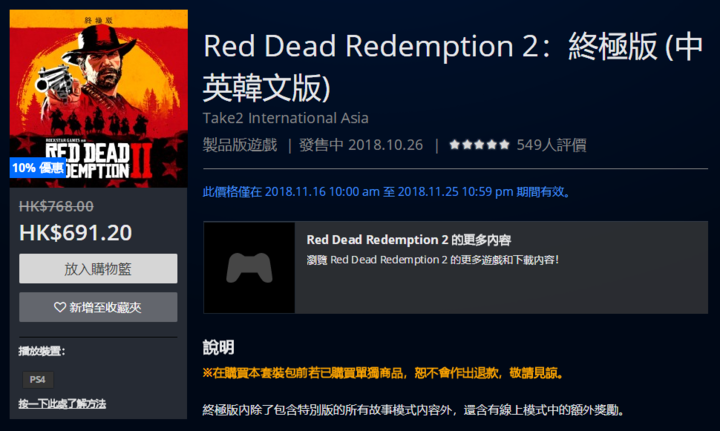The width and height of the screenshot is (720, 431).
Task: Click the heart icon on wishlist button
Action: coord(60,307)
